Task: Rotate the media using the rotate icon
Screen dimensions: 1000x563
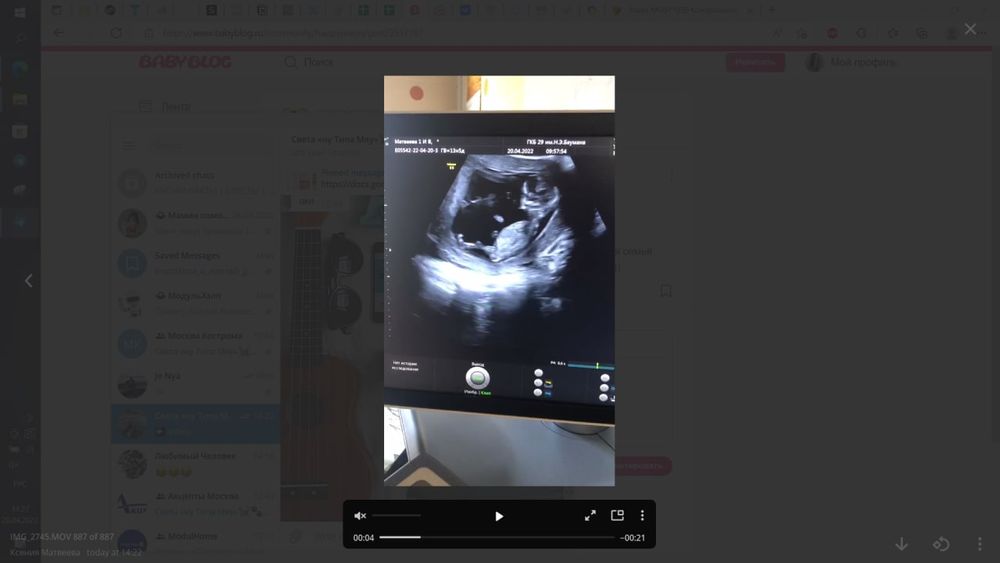Action: pos(941,544)
